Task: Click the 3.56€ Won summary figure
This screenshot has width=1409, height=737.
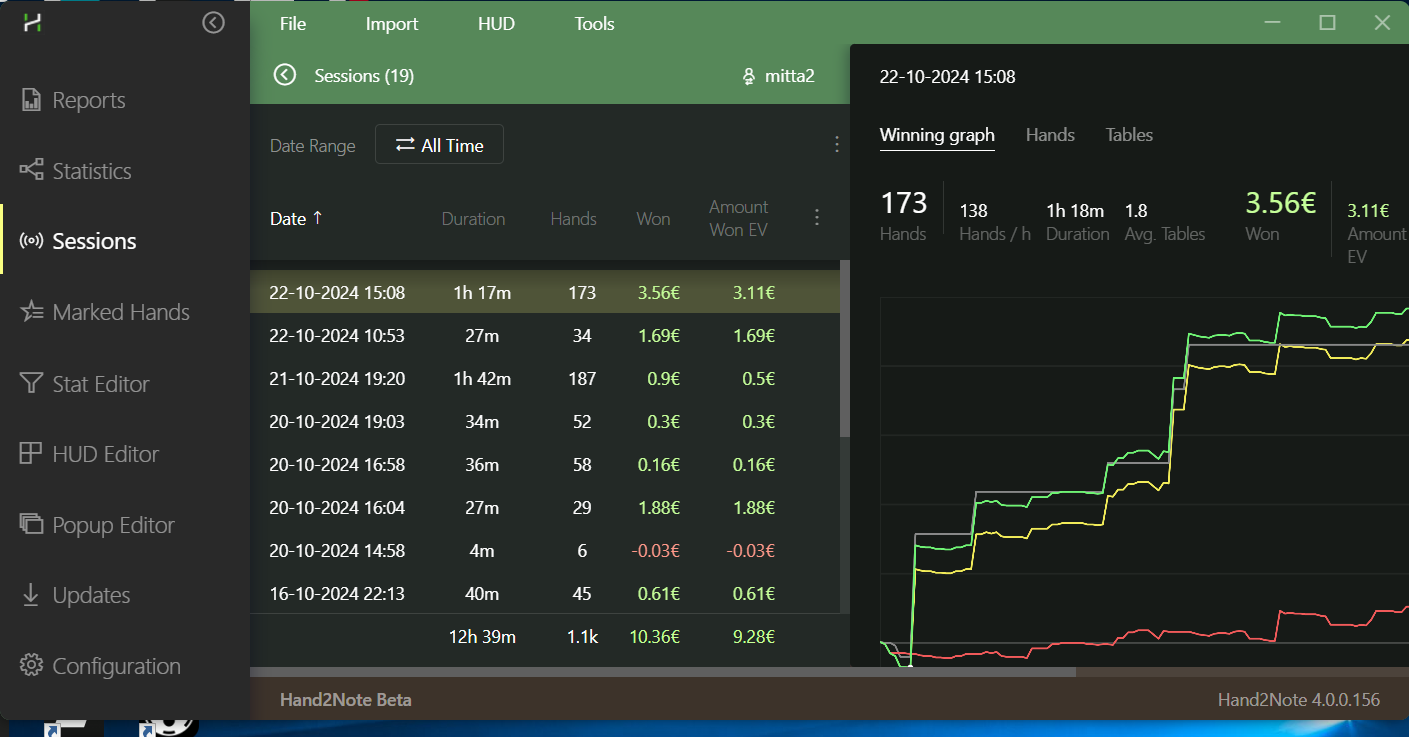Action: pos(1280,204)
